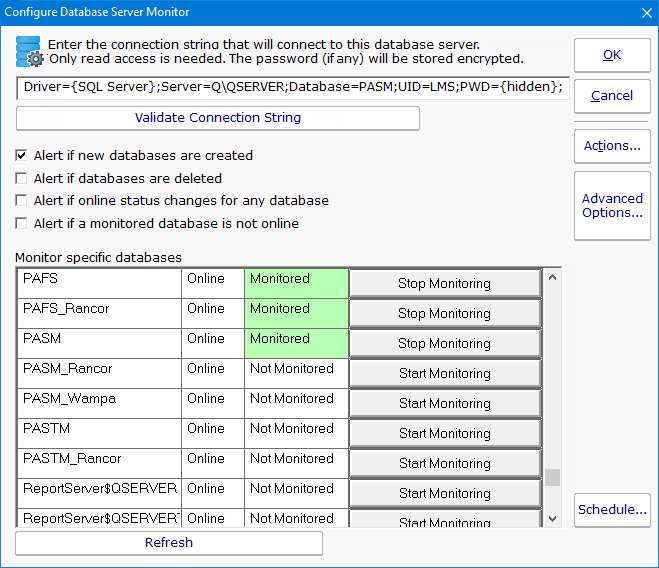Open the Schedule... settings
This screenshot has width=659, height=568.
click(x=612, y=510)
